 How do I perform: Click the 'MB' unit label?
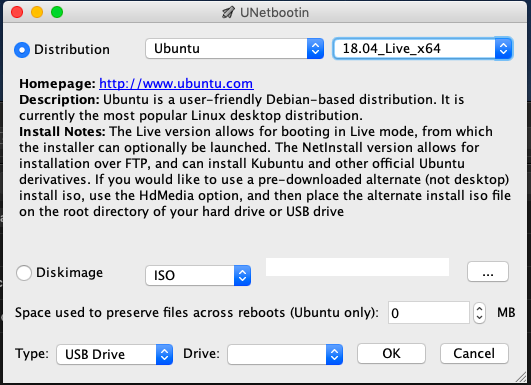506,313
